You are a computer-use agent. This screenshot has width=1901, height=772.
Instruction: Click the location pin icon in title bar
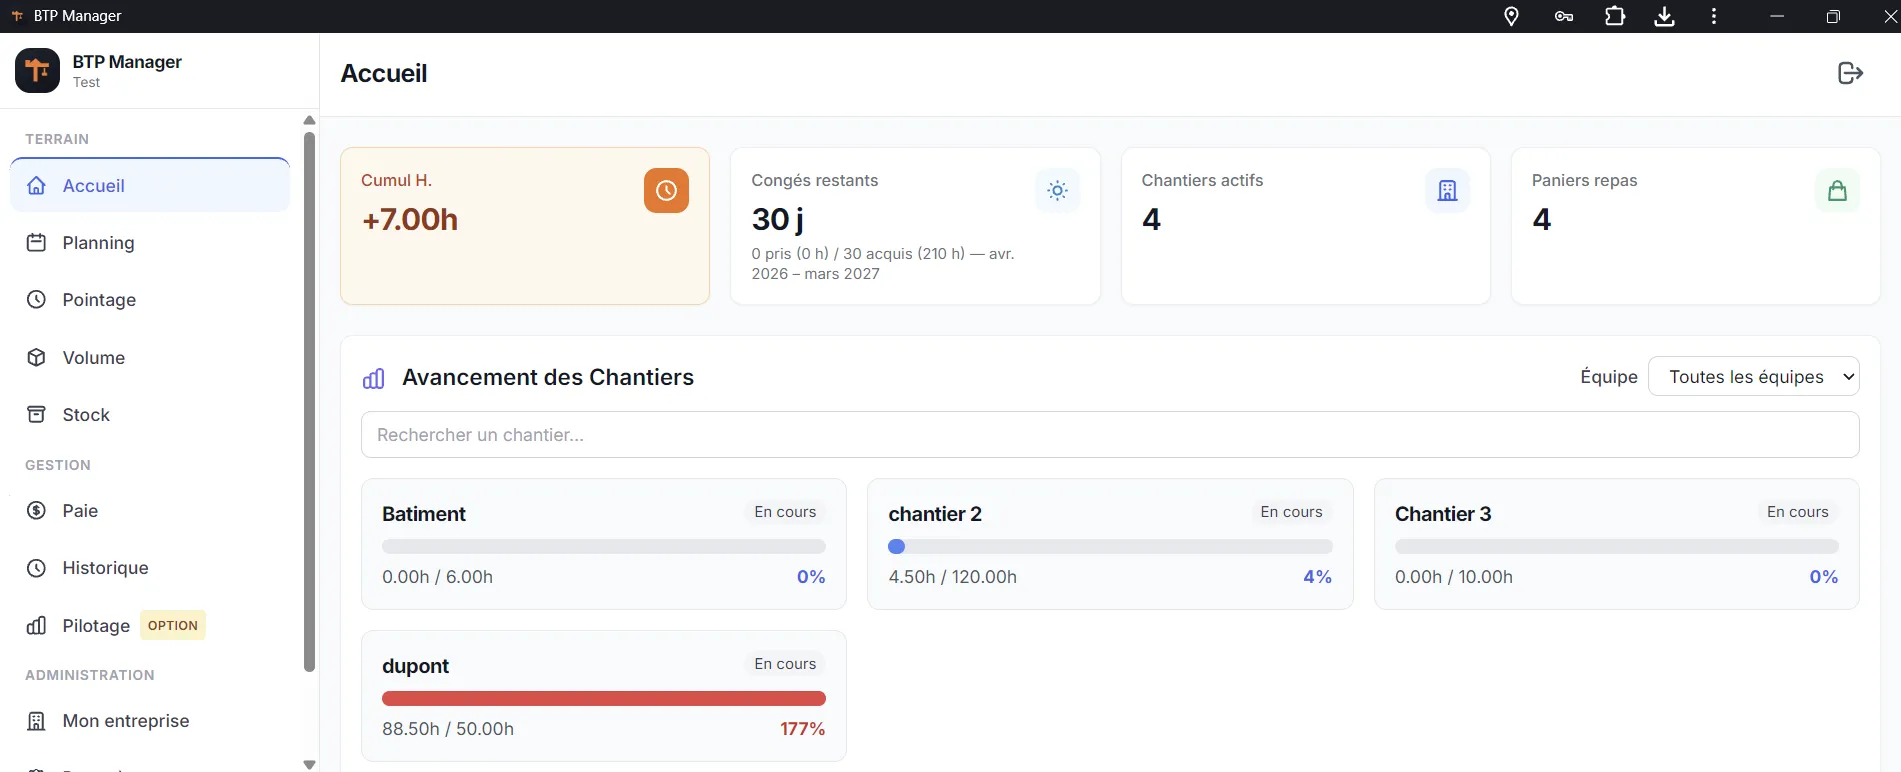[x=1511, y=16]
